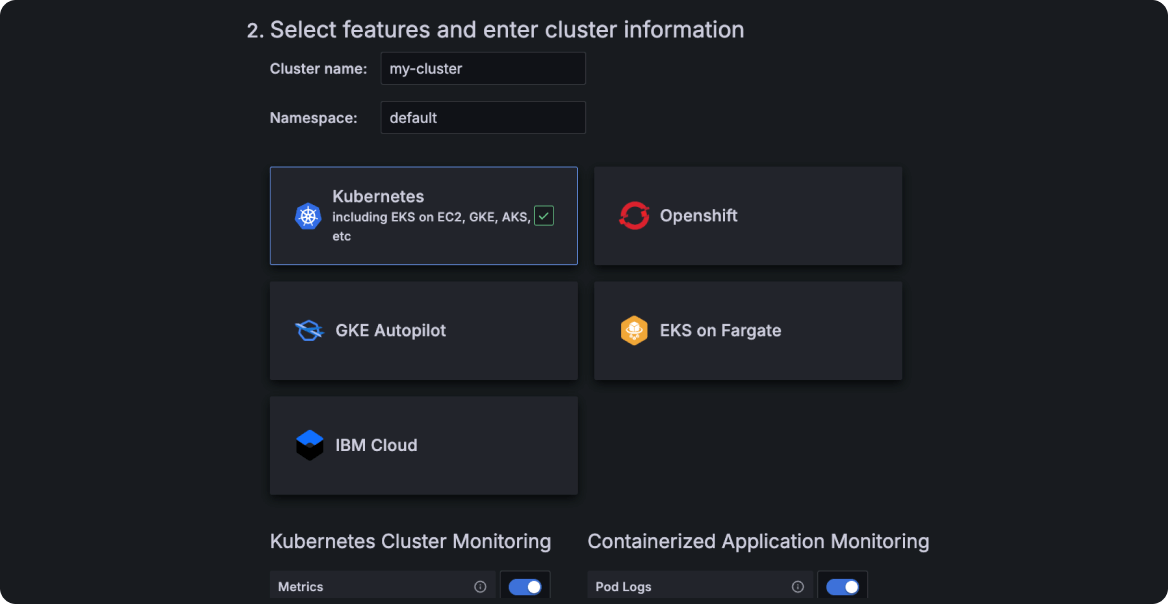Viewport: 1168px width, 604px height.
Task: Toggle the Metrics switch off
Action: tap(525, 587)
